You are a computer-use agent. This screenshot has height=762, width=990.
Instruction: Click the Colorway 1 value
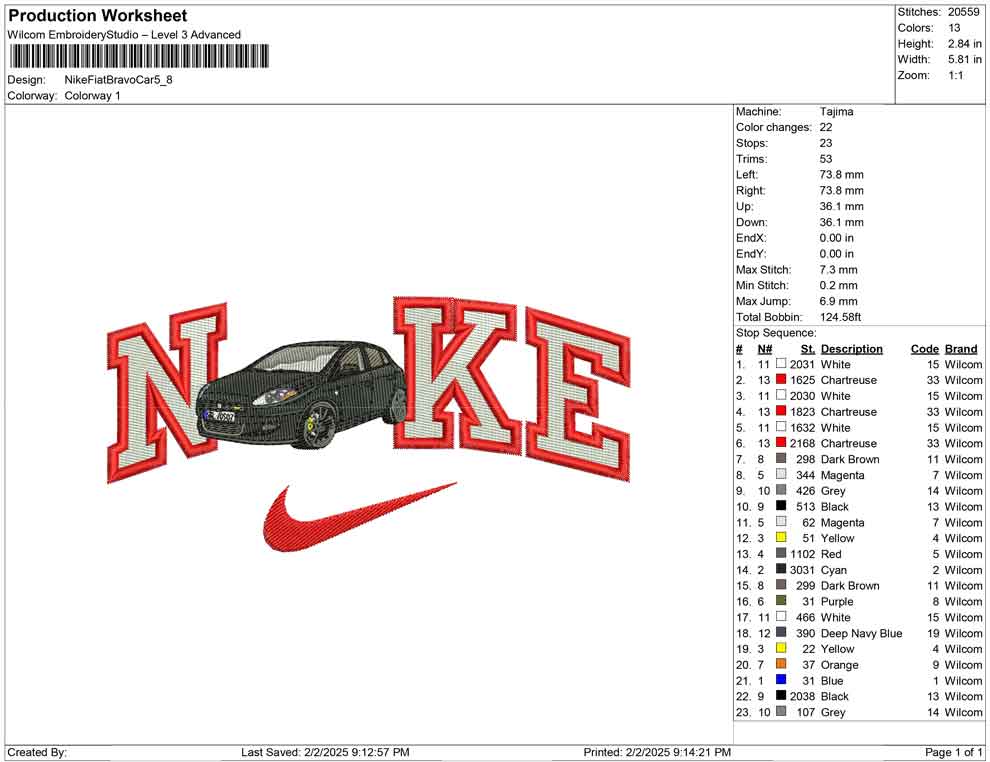[92, 95]
